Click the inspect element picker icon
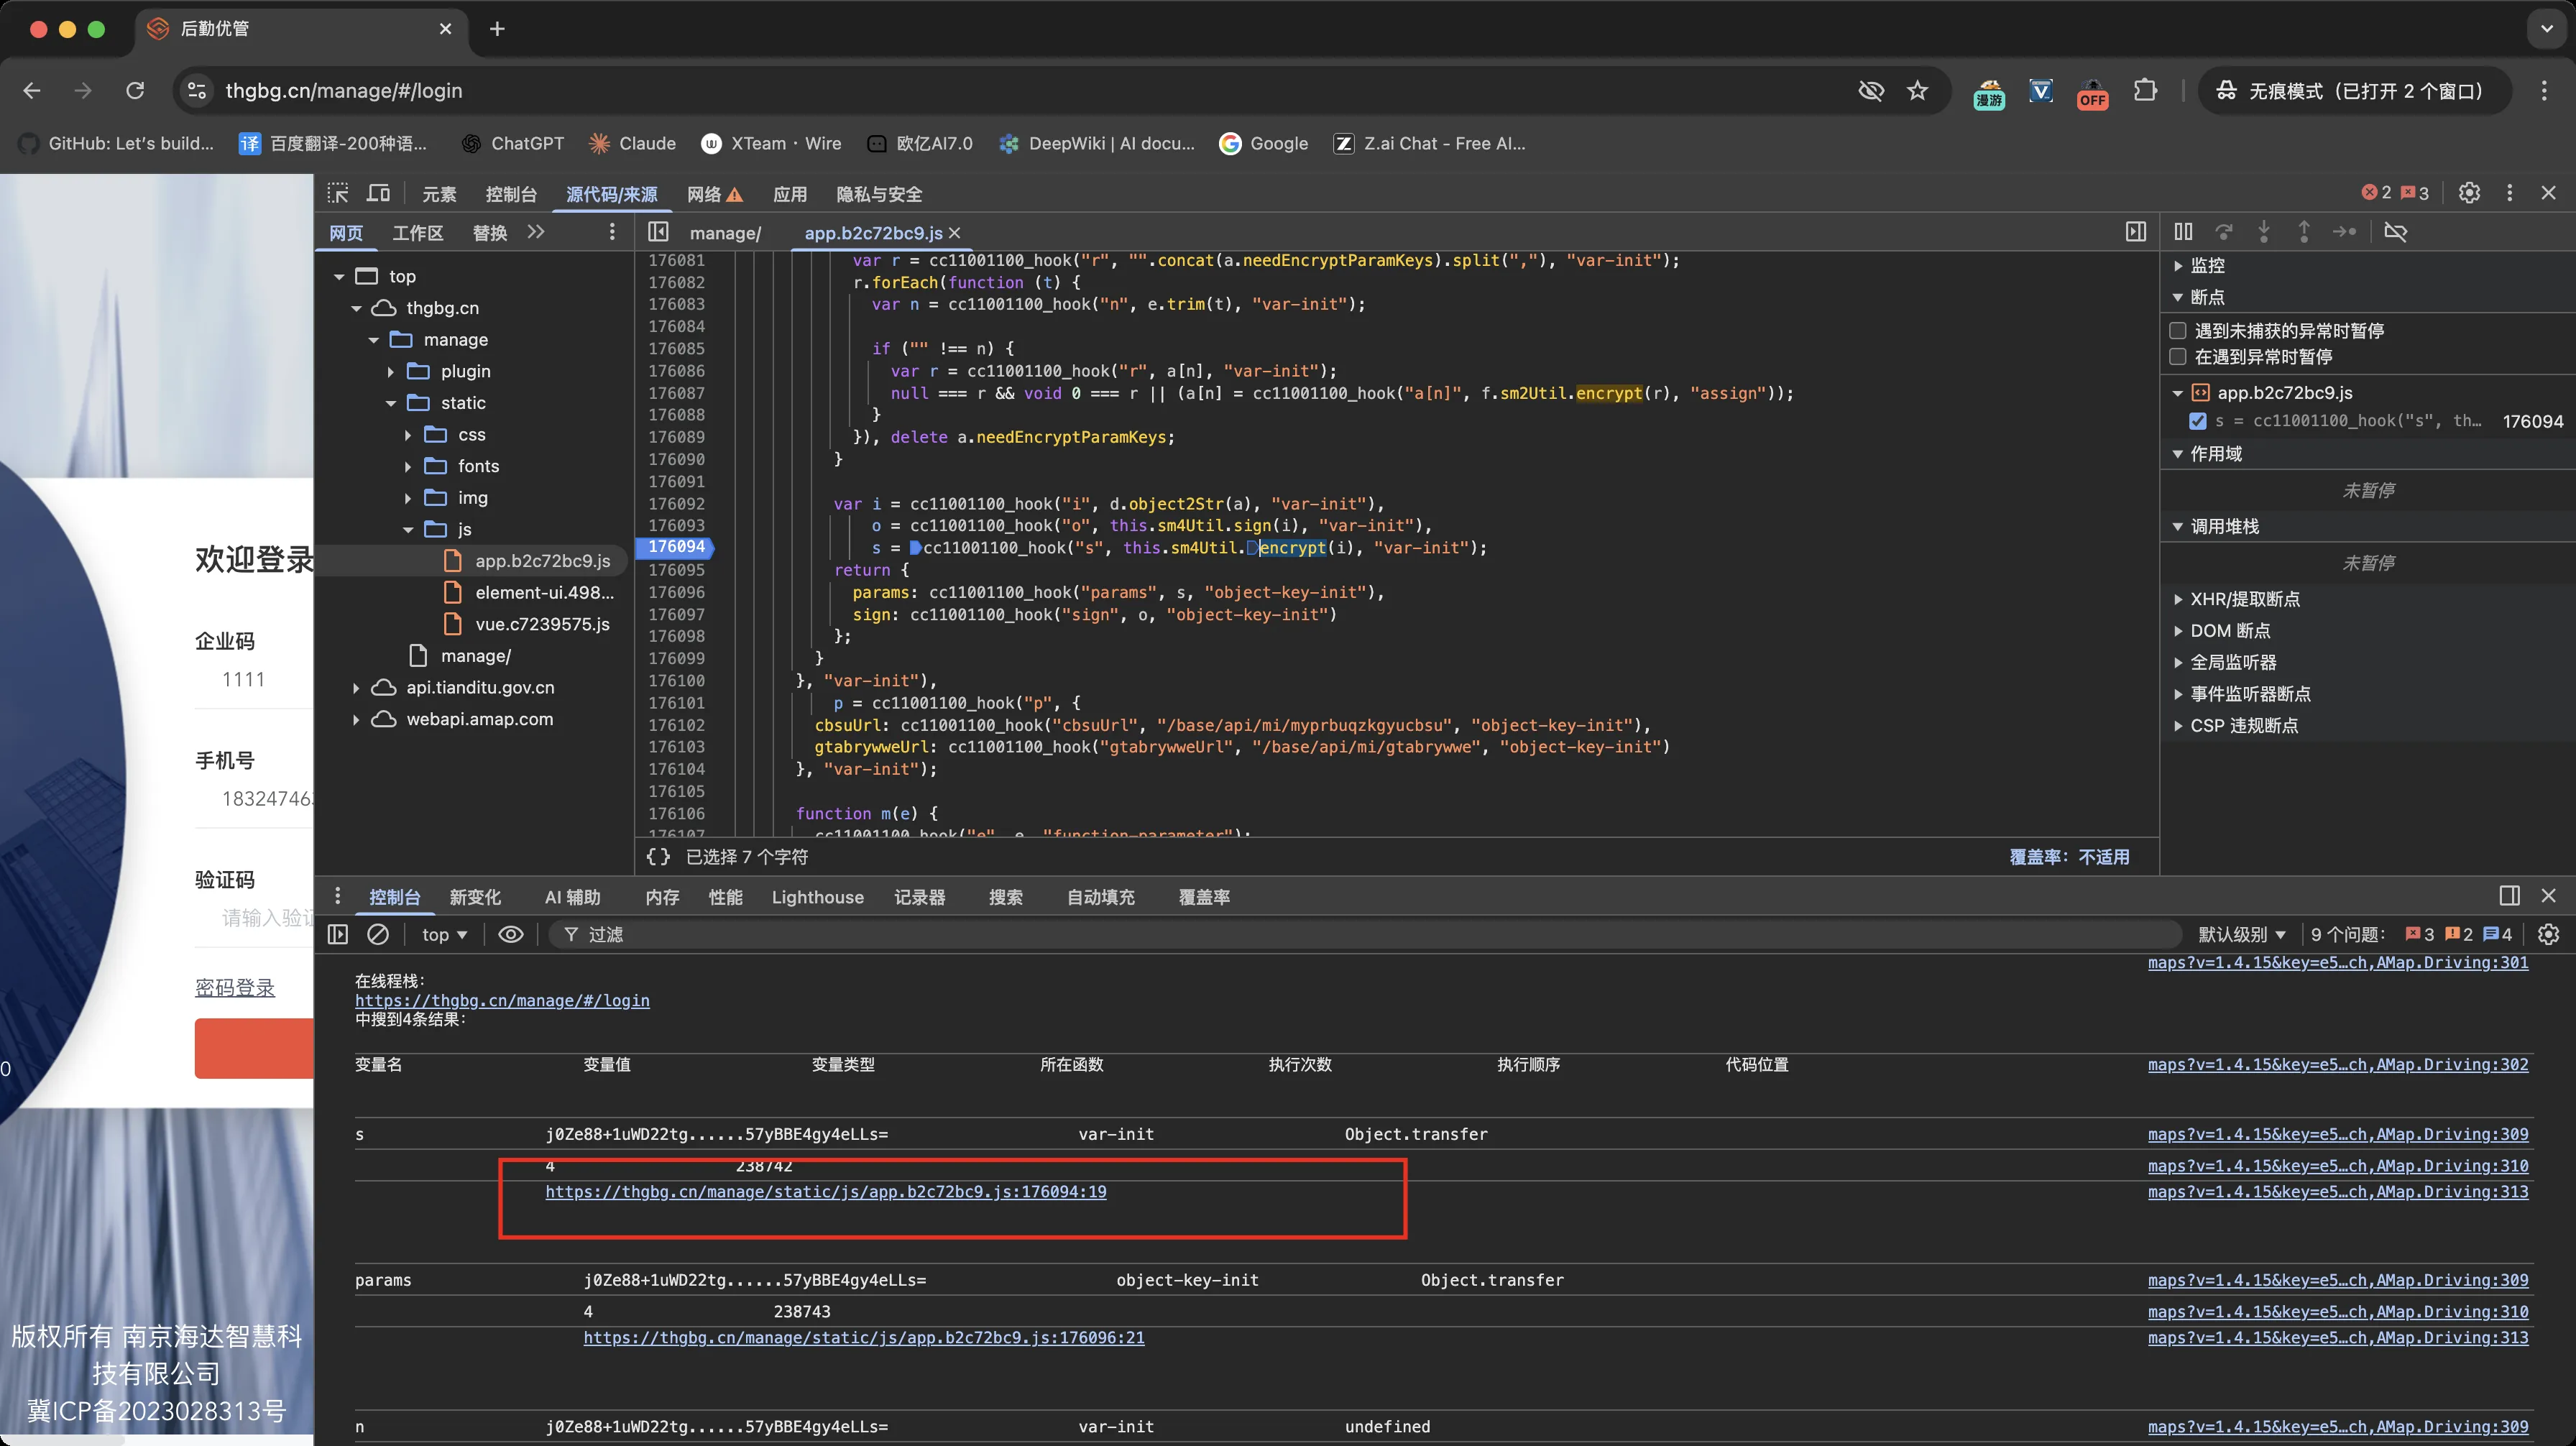 point(338,193)
